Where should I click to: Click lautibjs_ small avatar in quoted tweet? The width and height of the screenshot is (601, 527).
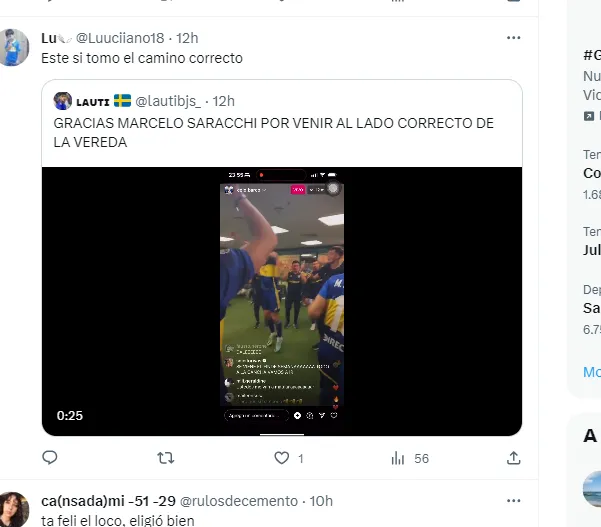63,101
